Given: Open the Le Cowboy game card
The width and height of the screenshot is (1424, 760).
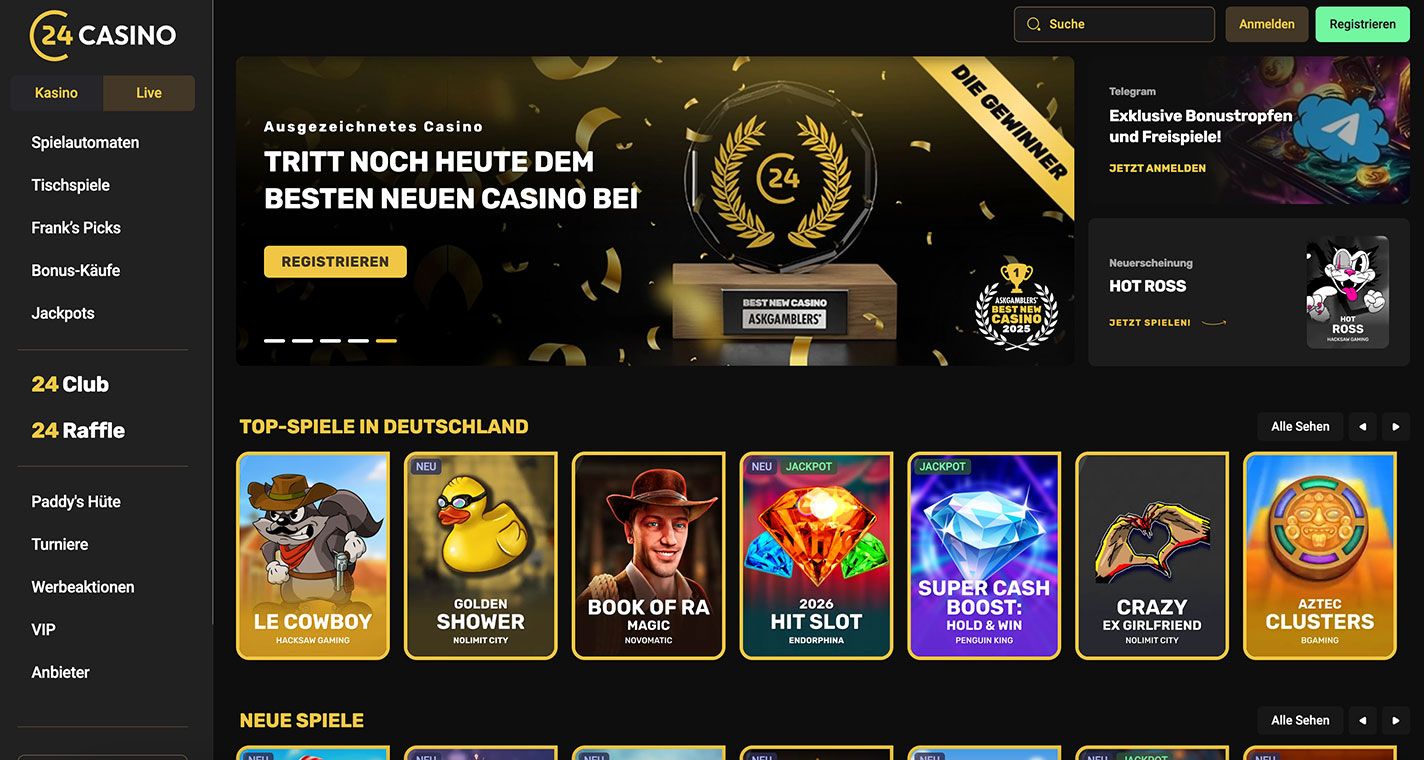Looking at the screenshot, I should [x=313, y=556].
